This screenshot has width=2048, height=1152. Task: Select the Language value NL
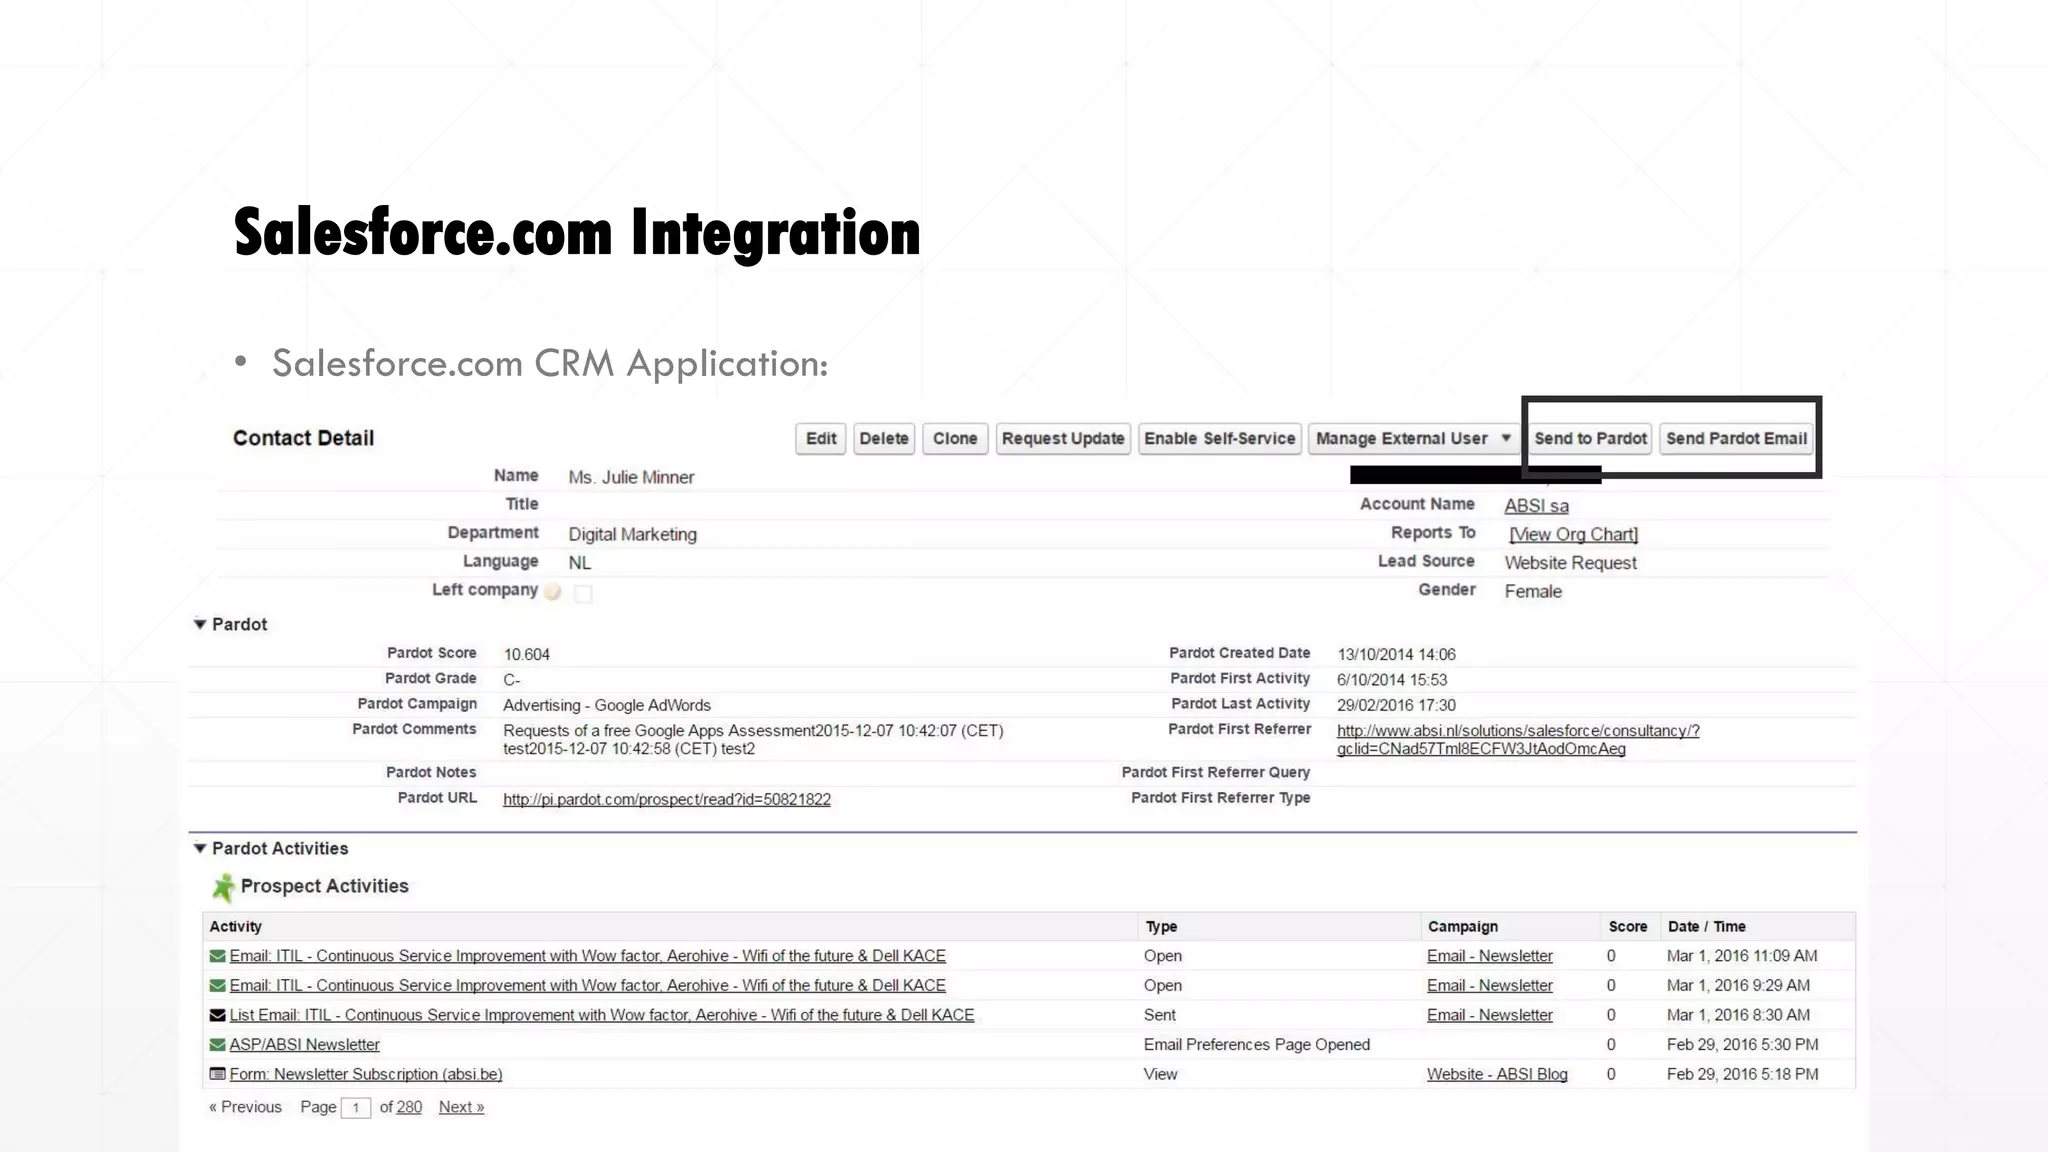pyautogui.click(x=580, y=563)
